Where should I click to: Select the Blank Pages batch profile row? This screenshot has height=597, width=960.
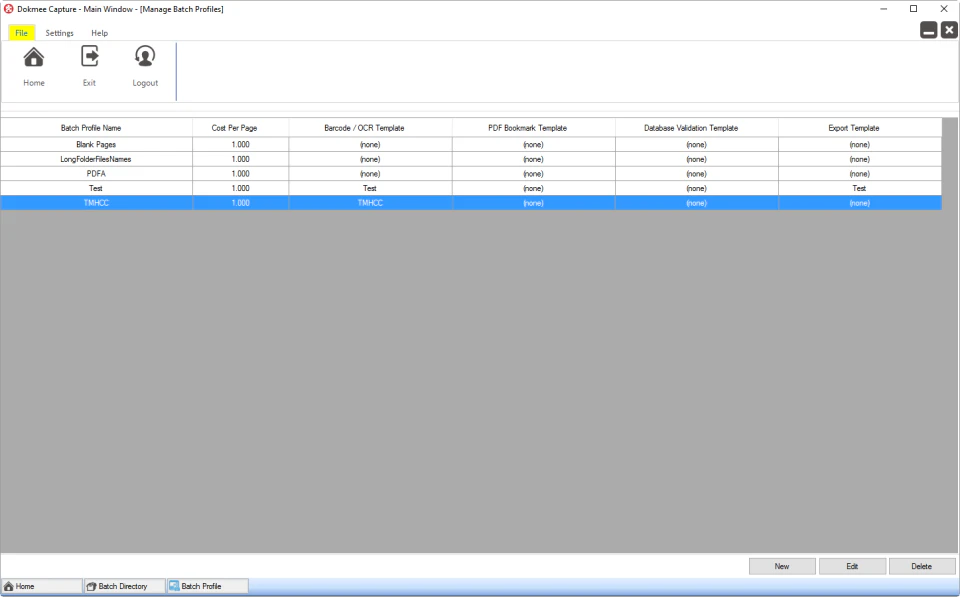point(95,144)
